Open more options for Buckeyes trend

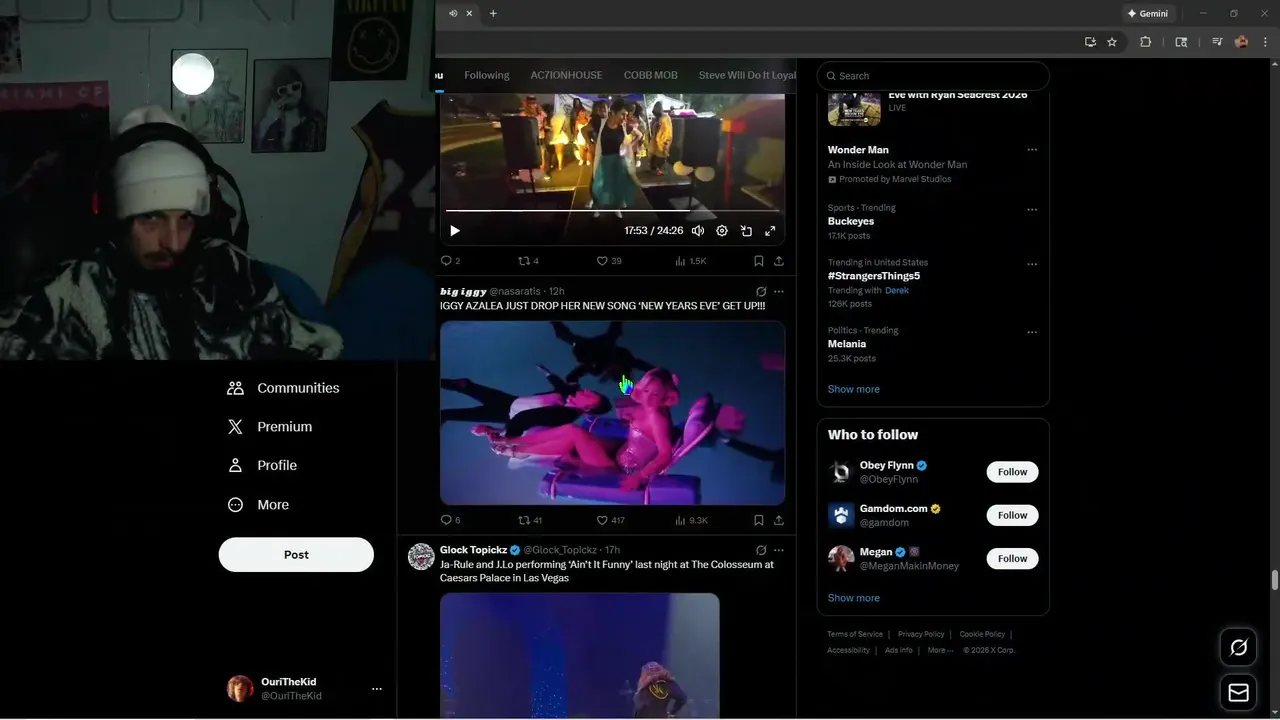point(1032,210)
